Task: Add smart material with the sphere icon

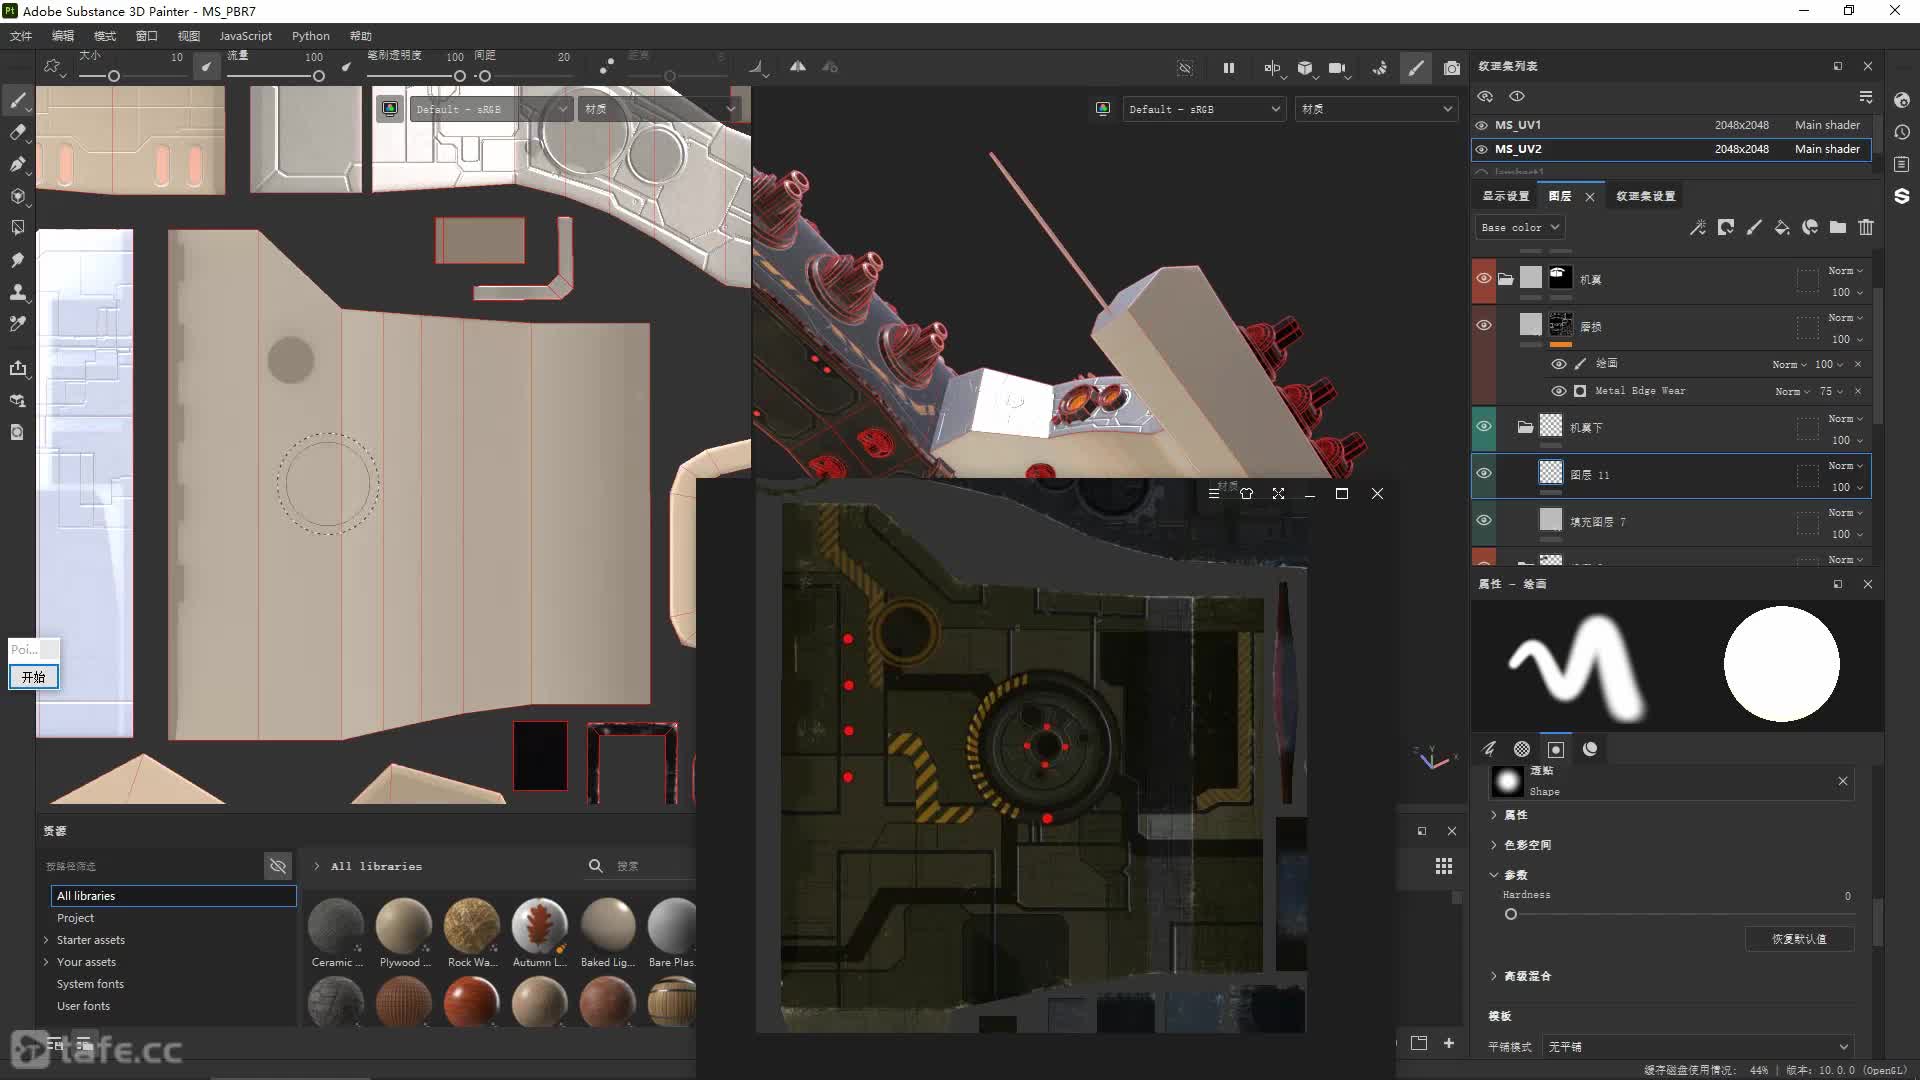Action: click(1810, 227)
